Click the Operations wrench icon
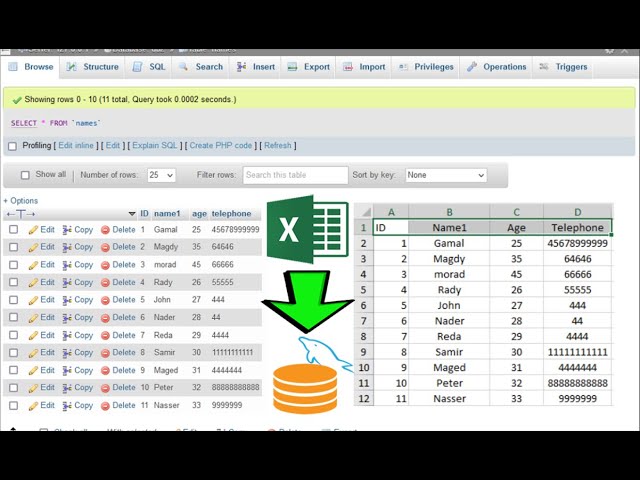Viewport: 640px width, 480px height. 472,67
